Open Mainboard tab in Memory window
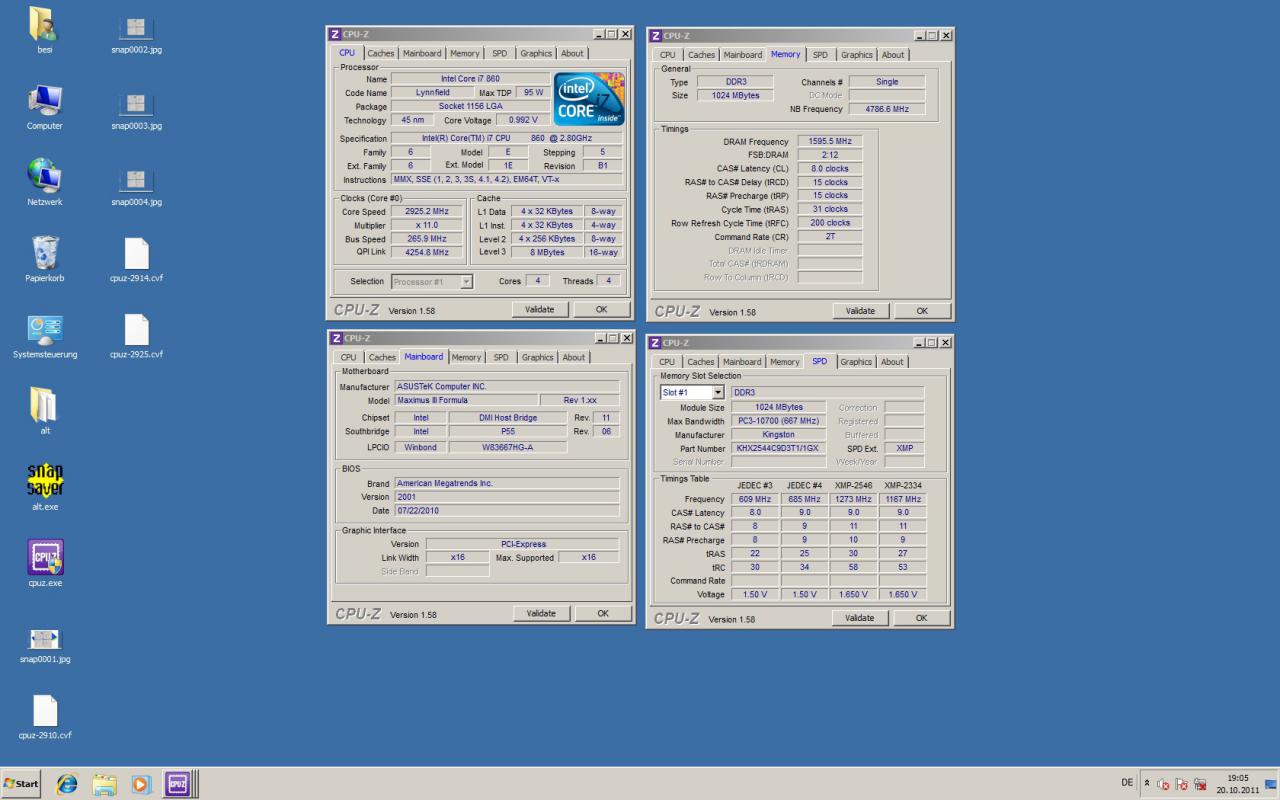Viewport: 1280px width, 800px height. coord(742,55)
